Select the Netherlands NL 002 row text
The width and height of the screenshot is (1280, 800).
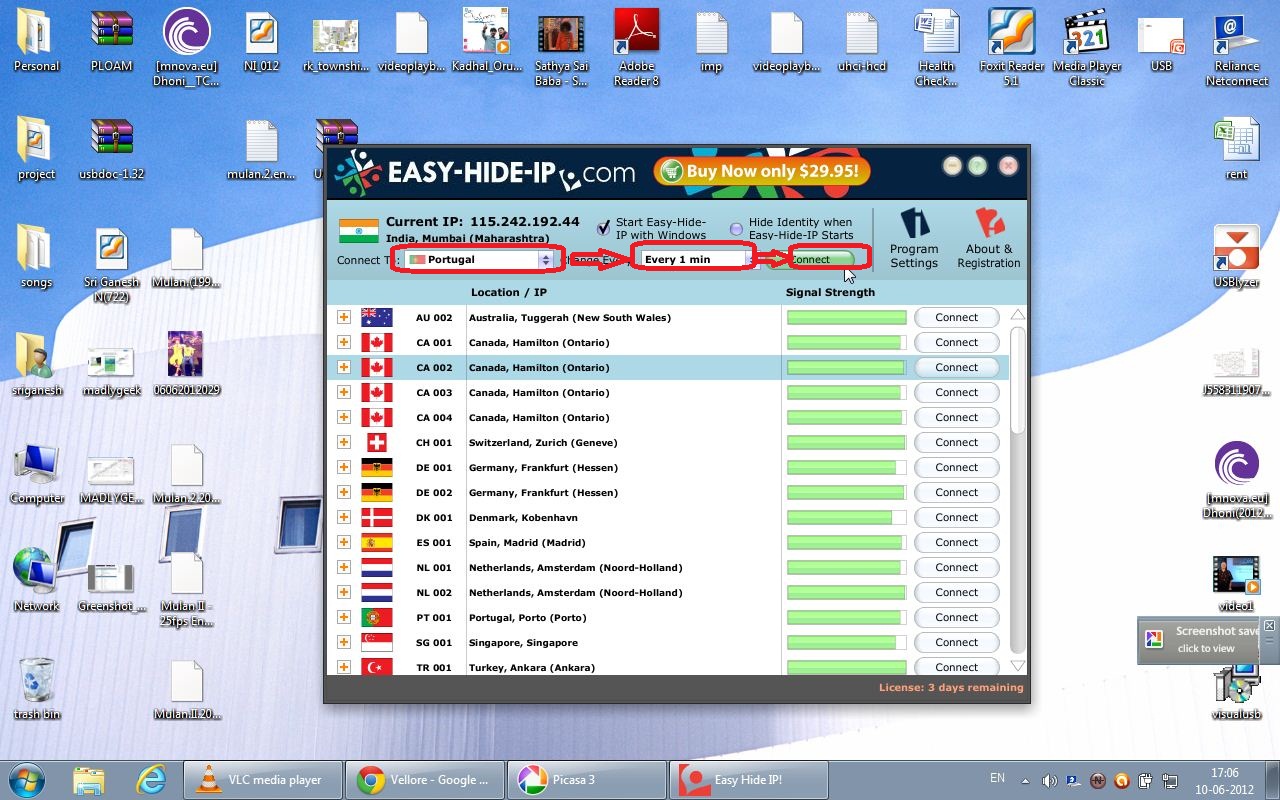click(x=575, y=592)
